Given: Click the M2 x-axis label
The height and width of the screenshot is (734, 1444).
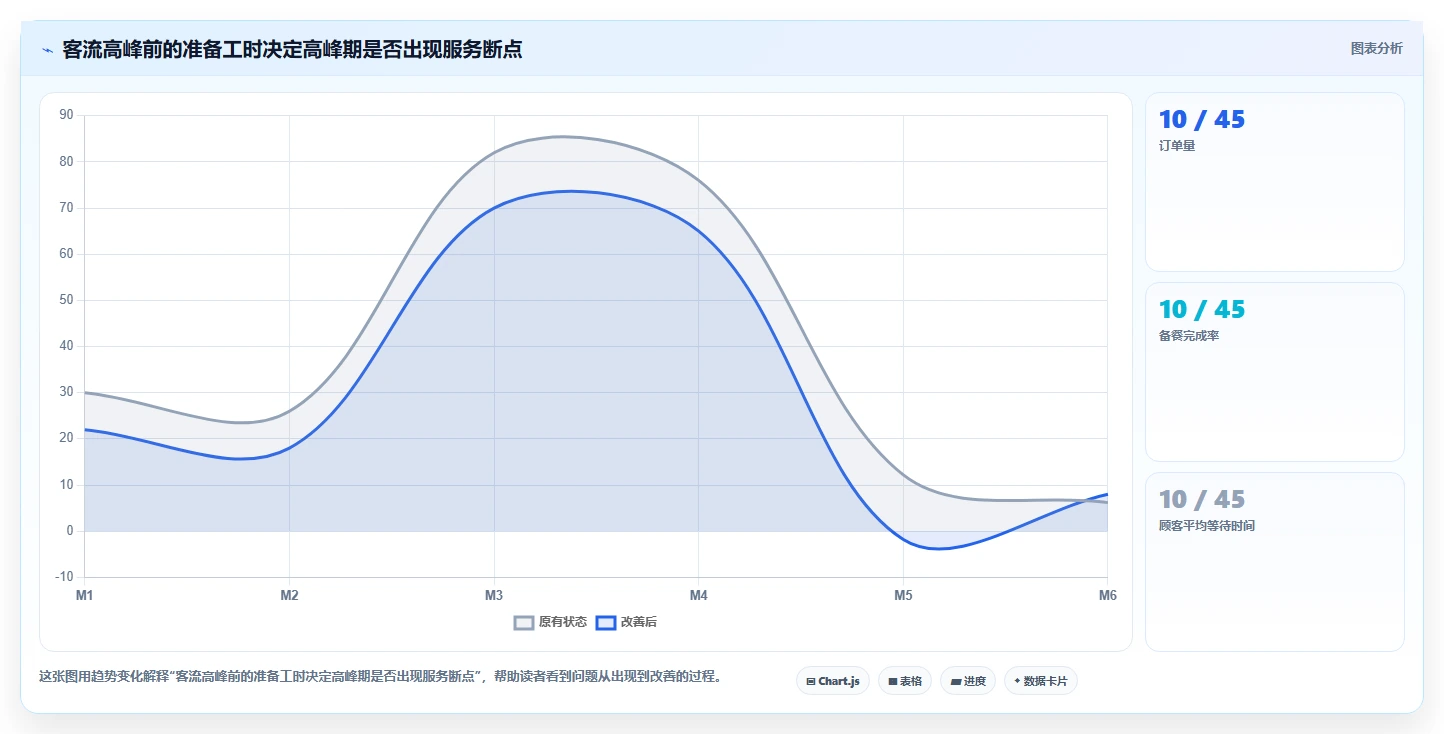Looking at the screenshot, I should 289,596.
